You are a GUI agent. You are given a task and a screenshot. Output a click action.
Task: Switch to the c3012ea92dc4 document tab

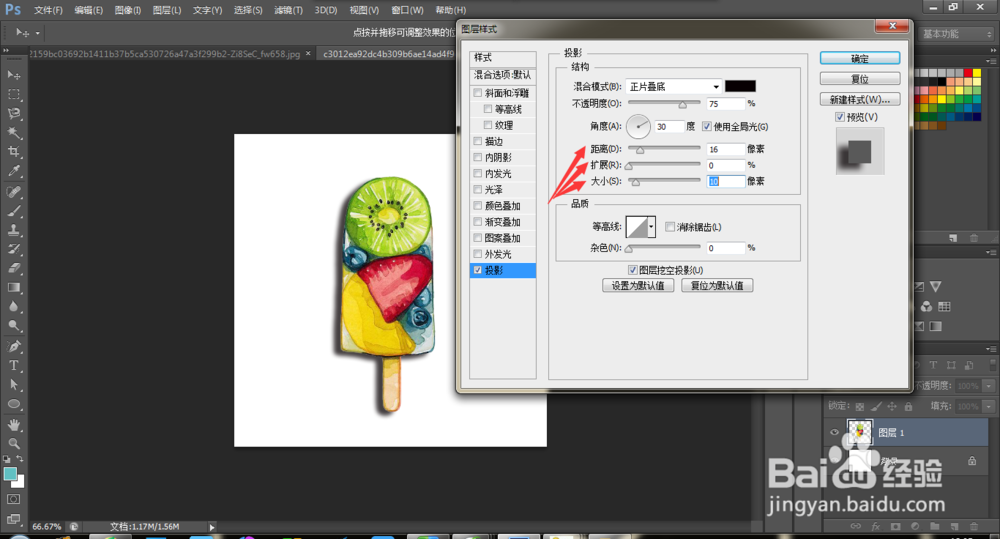click(x=388, y=54)
